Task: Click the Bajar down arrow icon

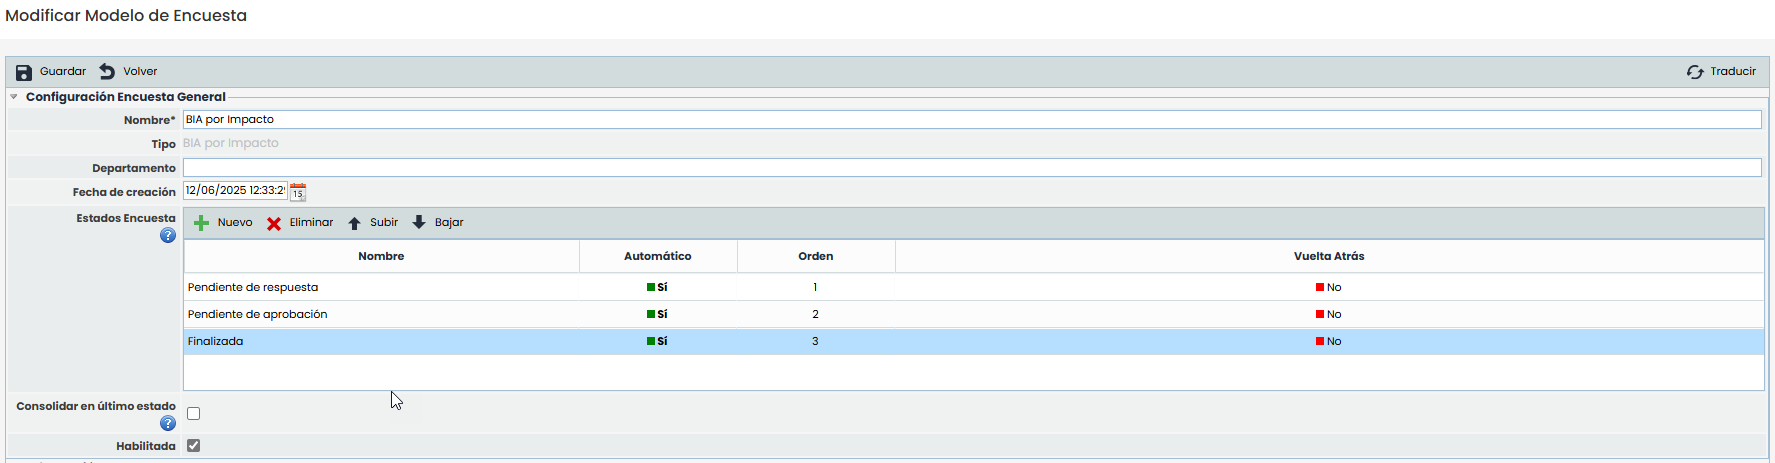Action: [x=419, y=223]
